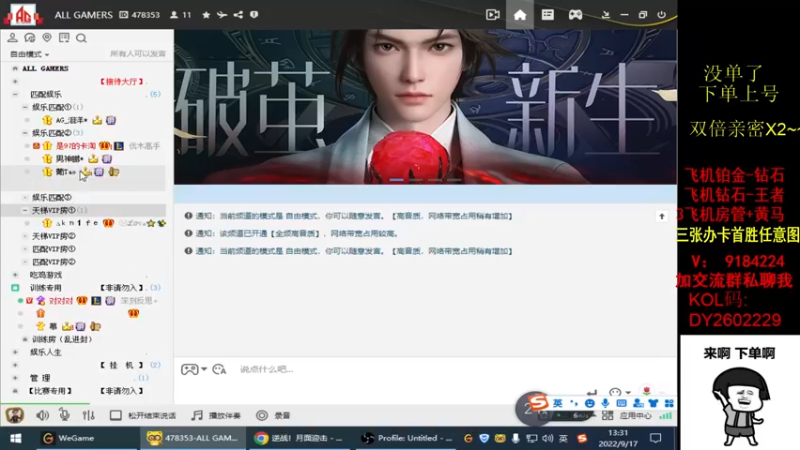This screenshot has width=800, height=450.
Task: Open the headset support icon in sidebar
Action: coord(30,38)
